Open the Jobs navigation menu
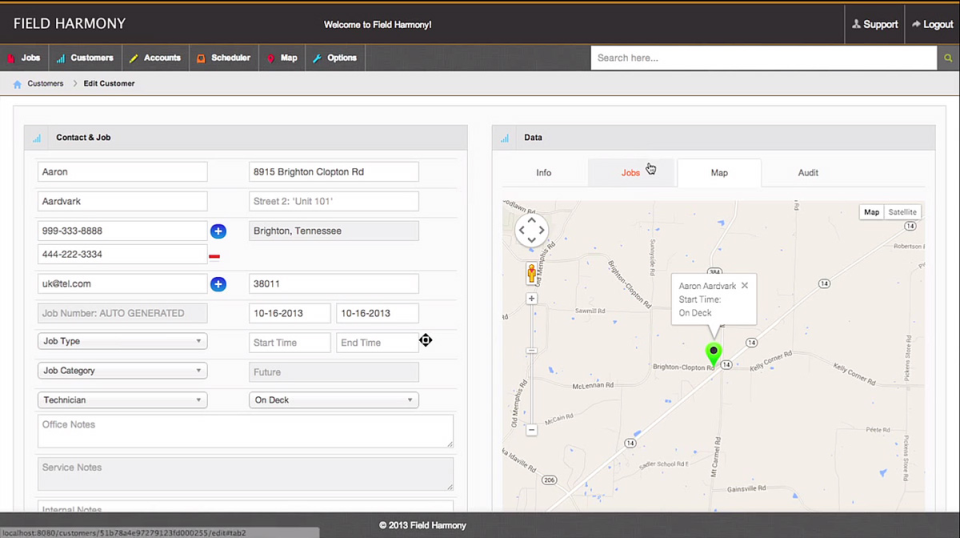This screenshot has width=960, height=538. (24, 58)
